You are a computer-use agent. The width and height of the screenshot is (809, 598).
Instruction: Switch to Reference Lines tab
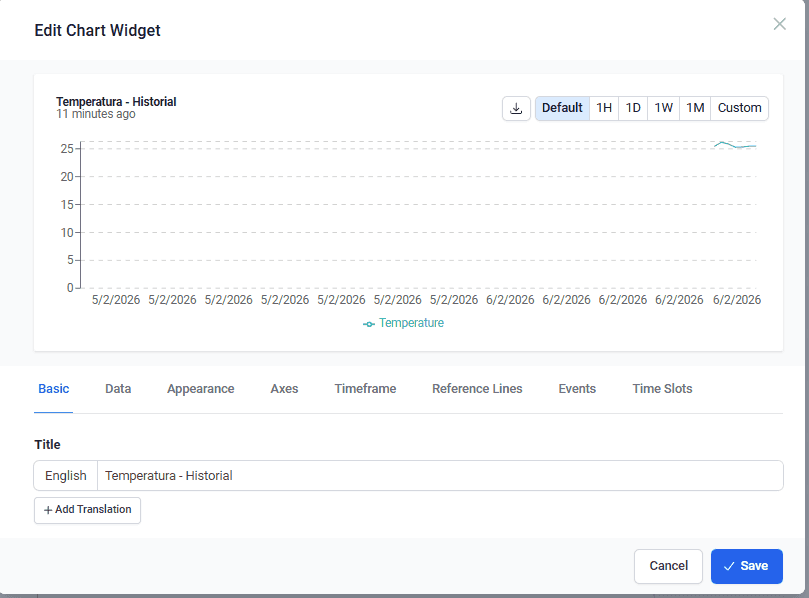[477, 389]
